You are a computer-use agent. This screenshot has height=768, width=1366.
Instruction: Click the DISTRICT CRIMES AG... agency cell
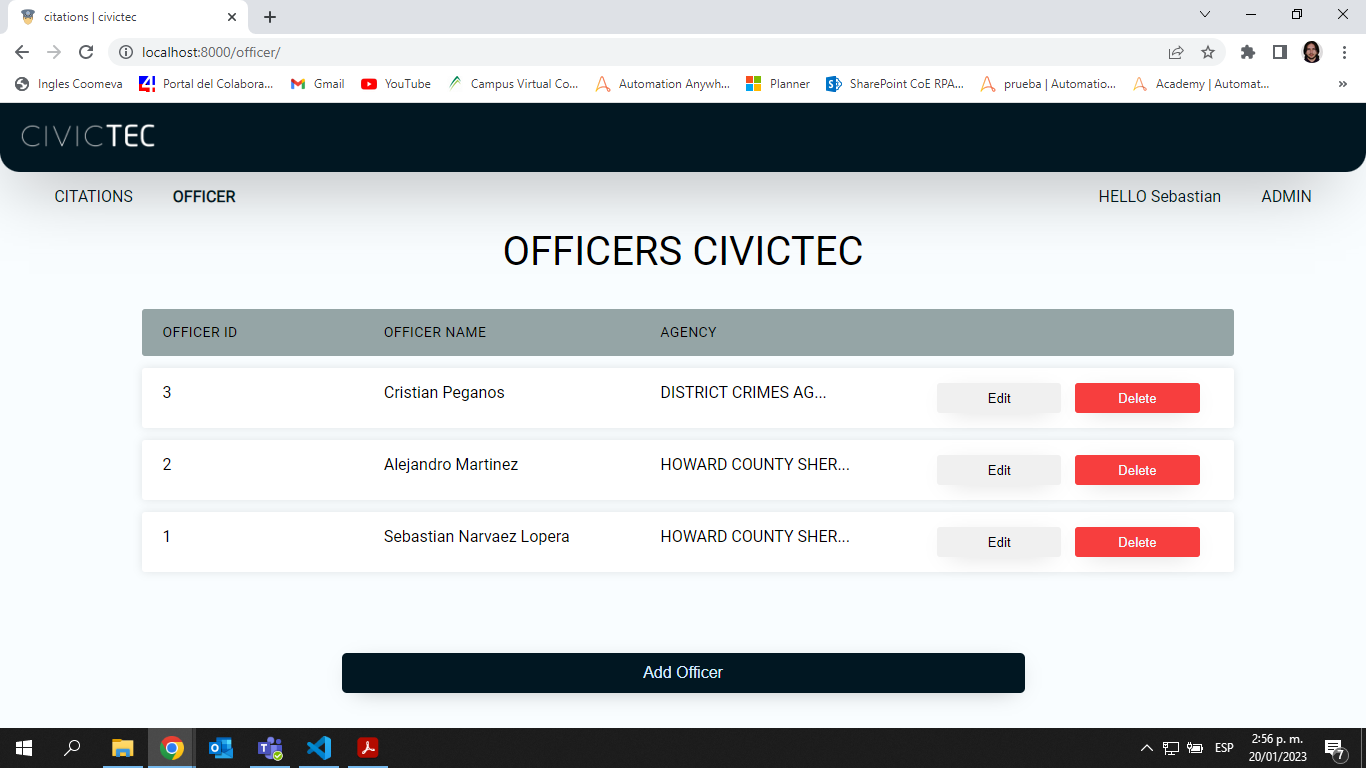743,392
